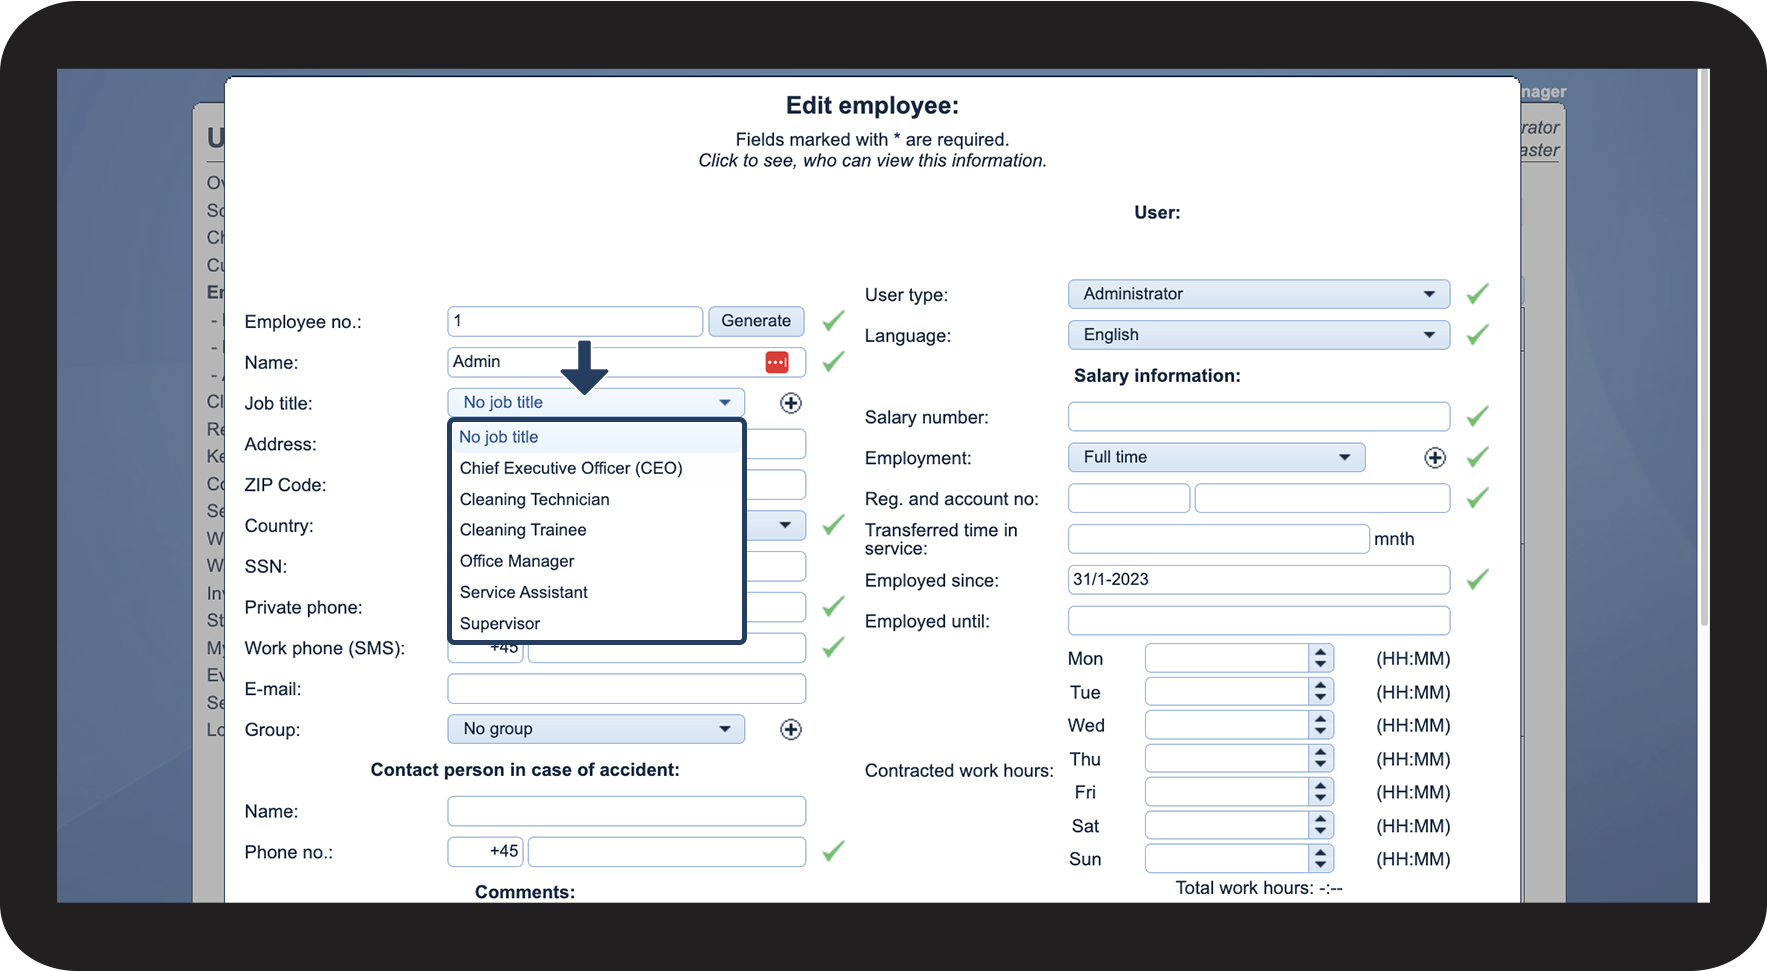Image resolution: width=1767 pixels, height=971 pixels.
Task: Click green checkmark beside Country
Action: pyautogui.click(x=833, y=525)
